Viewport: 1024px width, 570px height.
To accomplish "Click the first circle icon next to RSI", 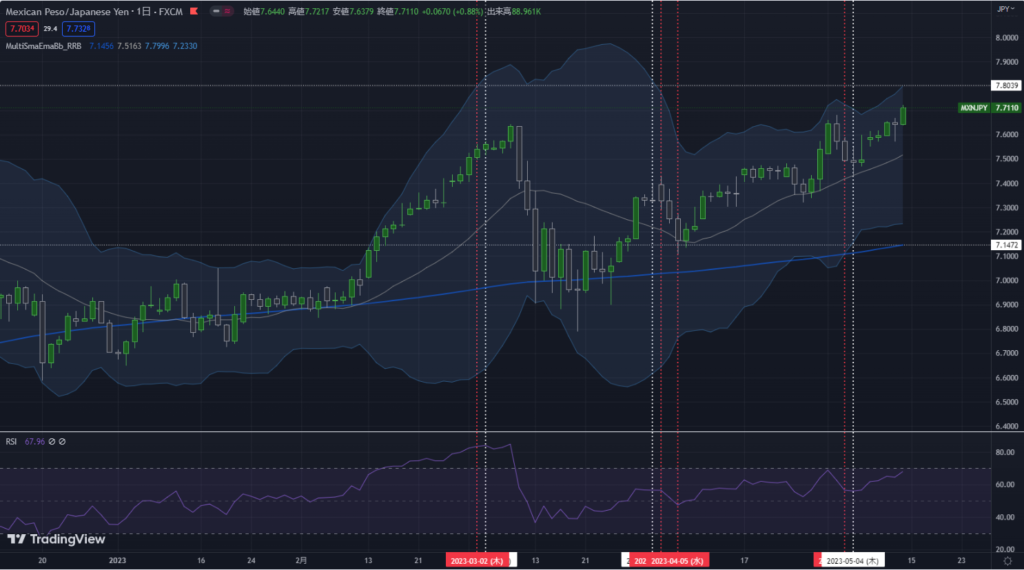I will (x=52, y=441).
